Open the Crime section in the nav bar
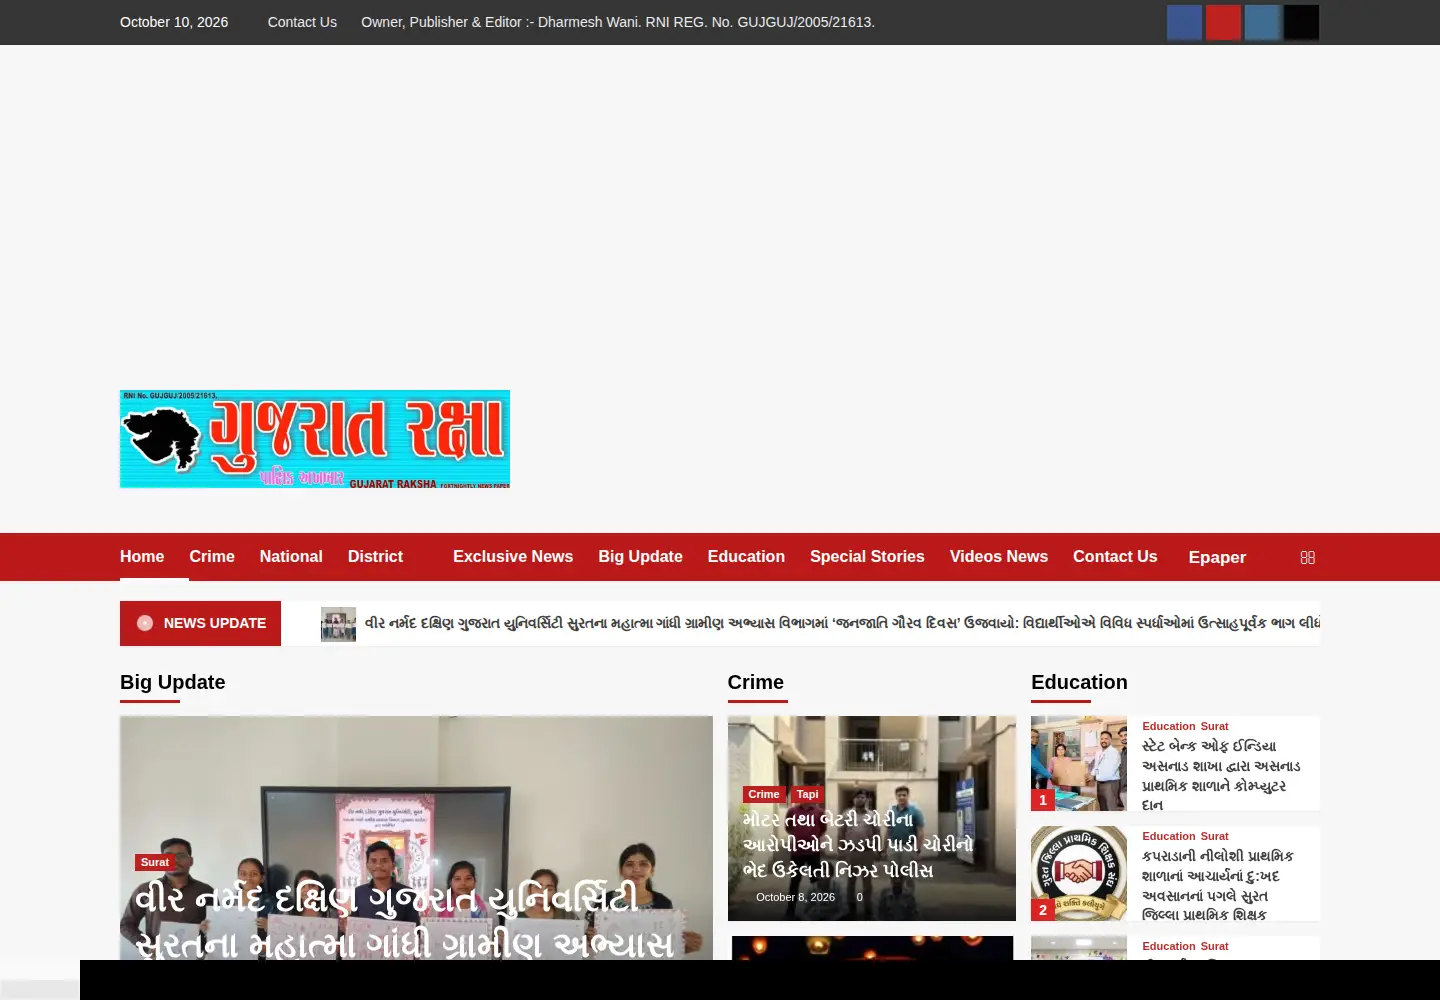 [212, 556]
